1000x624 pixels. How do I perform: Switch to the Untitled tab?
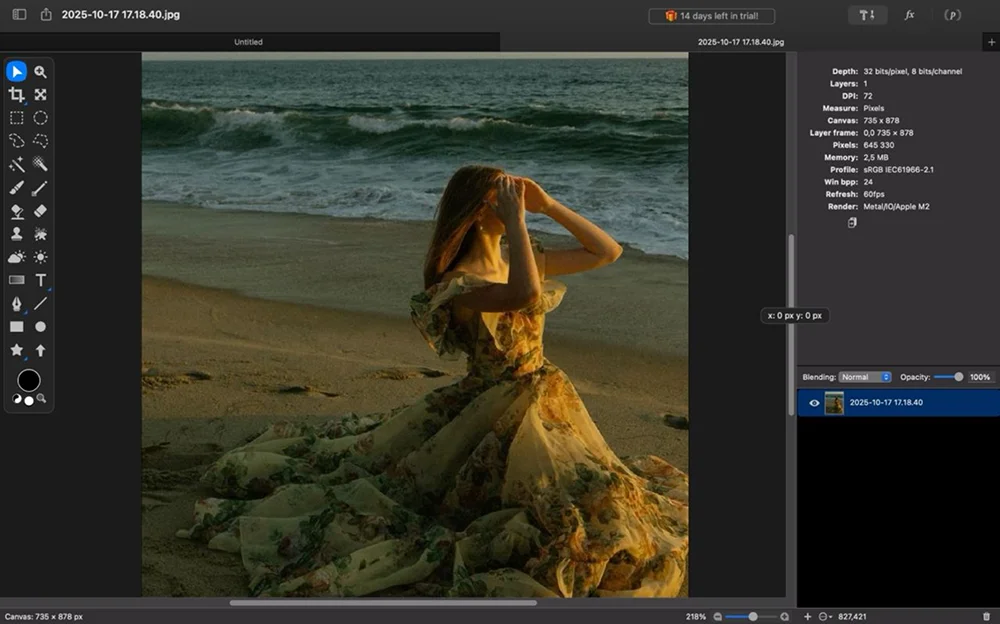click(248, 42)
